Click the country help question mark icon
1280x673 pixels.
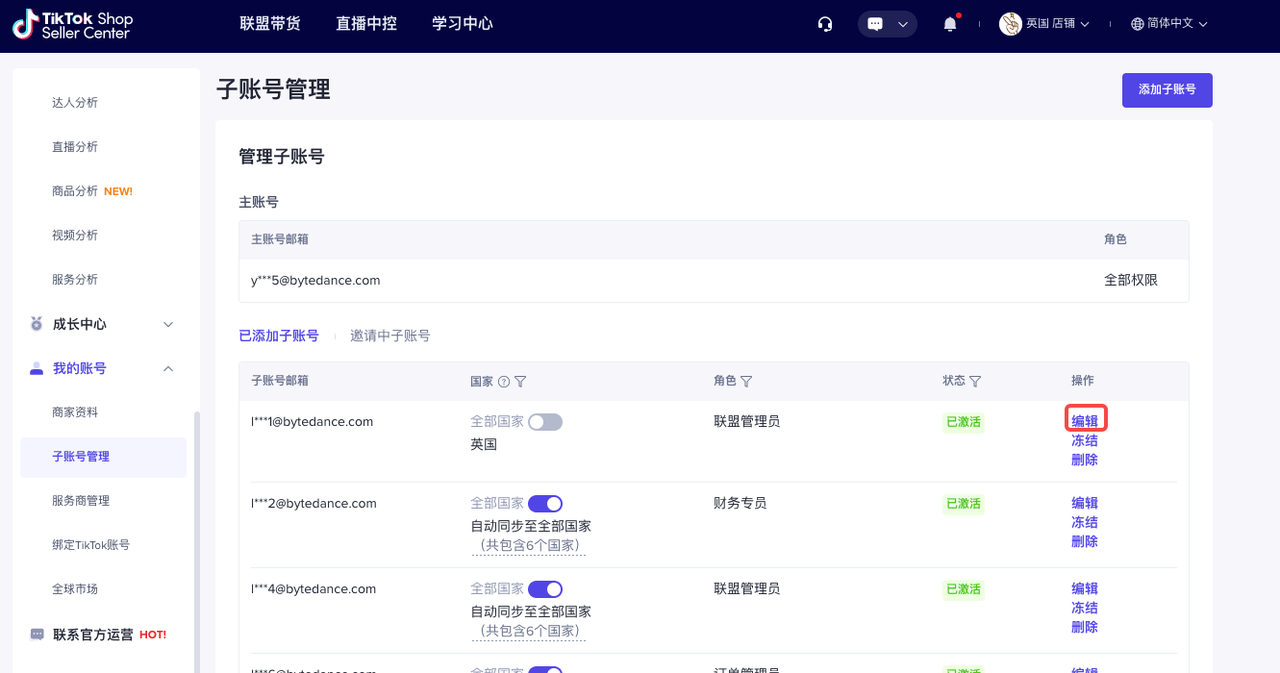point(504,381)
